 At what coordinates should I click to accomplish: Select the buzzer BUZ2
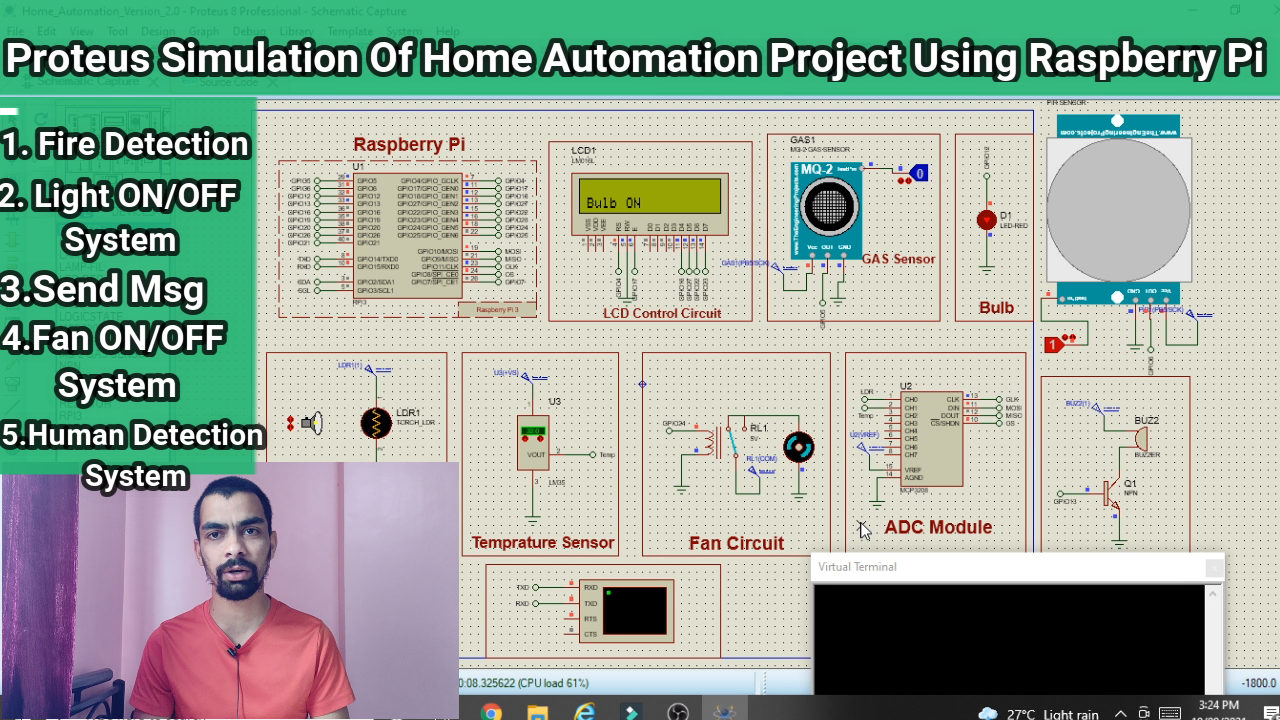pyautogui.click(x=1141, y=439)
